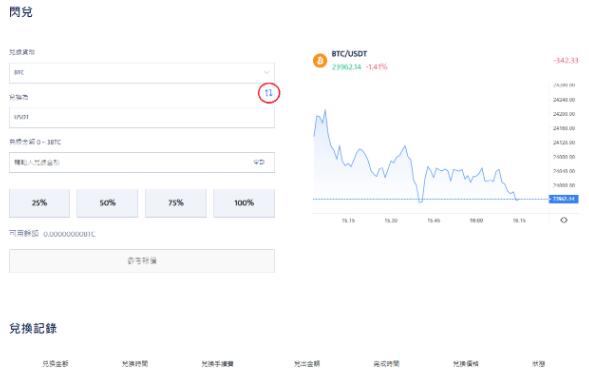
Task: Click the 'all' link inside amount input
Action: coord(259,162)
